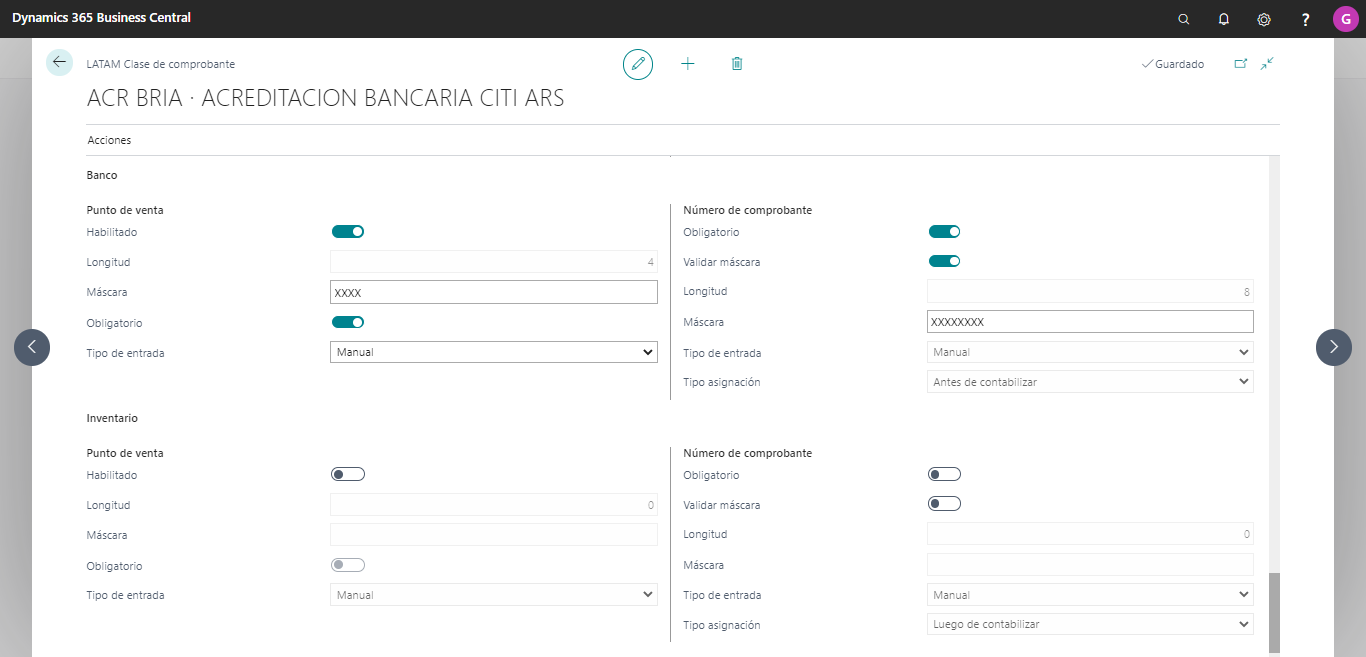
Task: Collapse the page with the shrink arrows icon
Action: 1267,63
